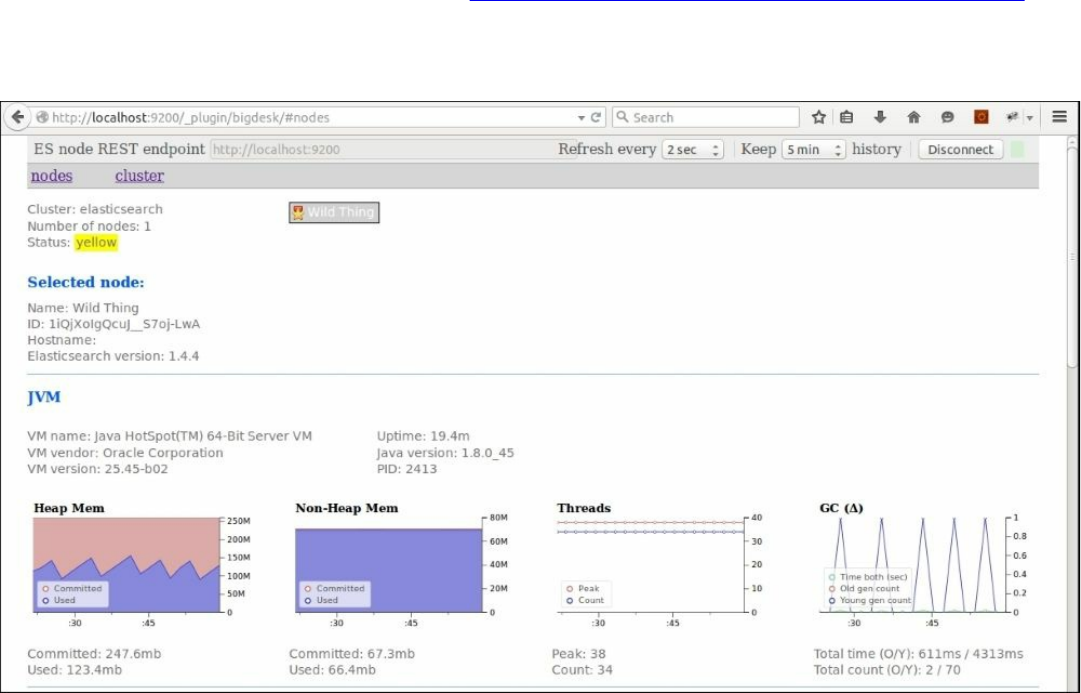Click Non-Heap Committed: 67.3mb value
The width and height of the screenshot is (1081, 693).
point(352,654)
